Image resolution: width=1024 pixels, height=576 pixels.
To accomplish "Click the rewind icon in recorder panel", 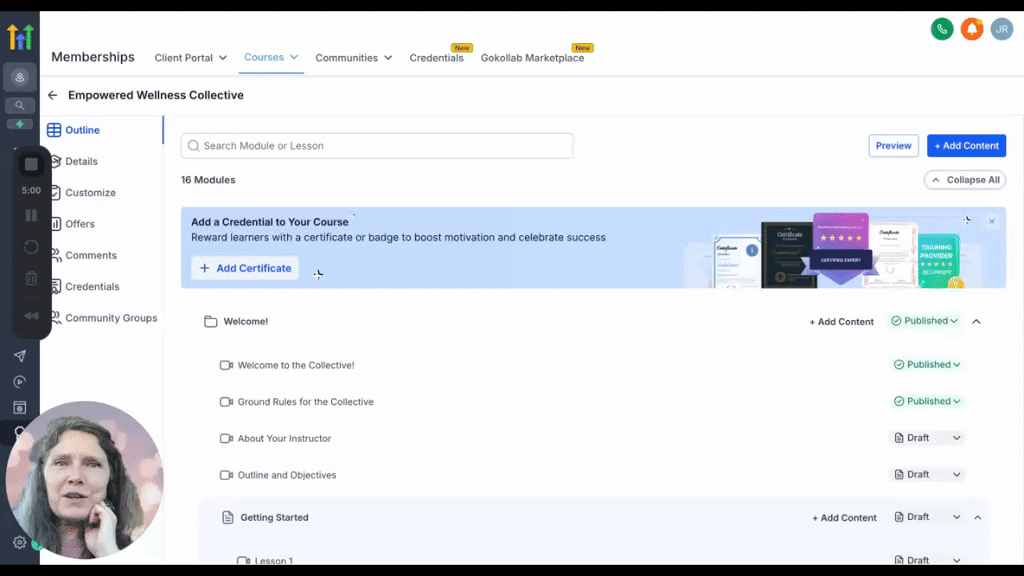I will 31,315.
